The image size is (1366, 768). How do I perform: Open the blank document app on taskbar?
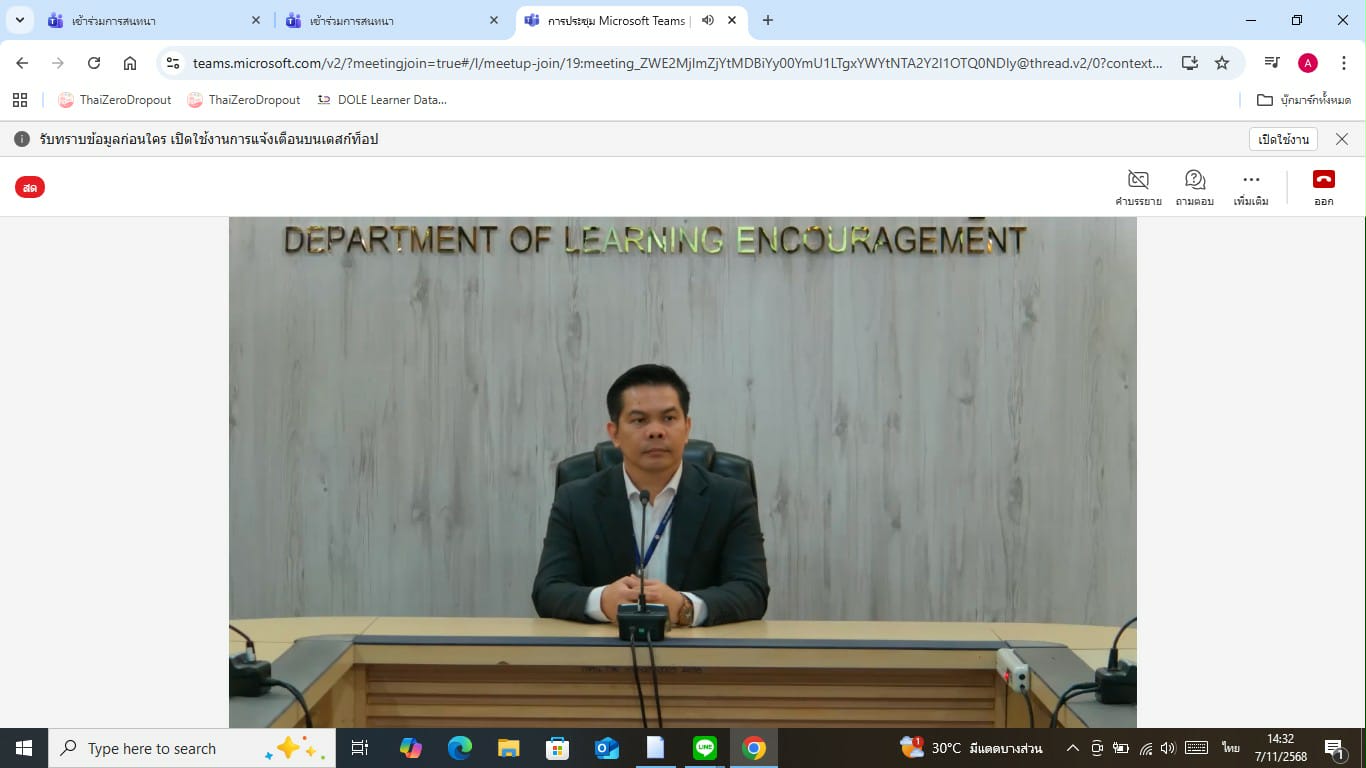point(655,748)
